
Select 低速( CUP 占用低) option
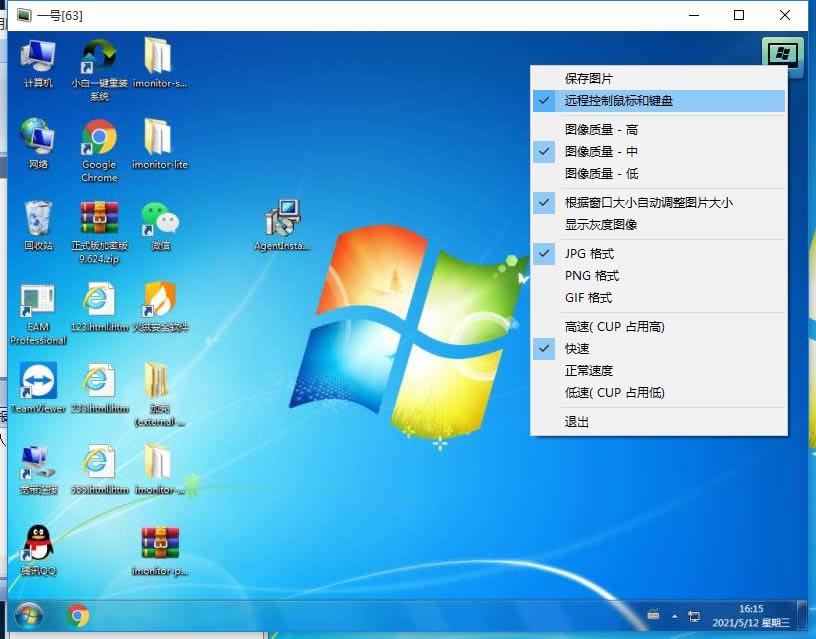pyautogui.click(x=658, y=392)
